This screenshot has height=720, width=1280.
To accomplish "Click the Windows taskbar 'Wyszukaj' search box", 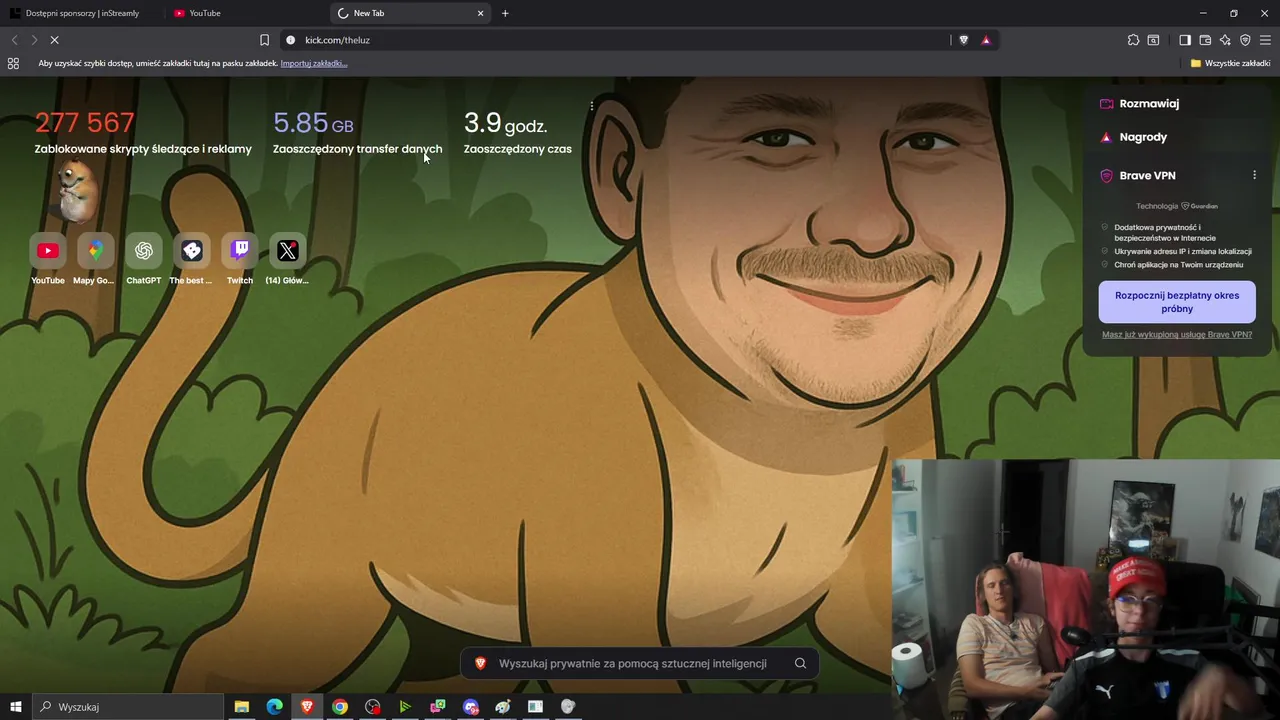I will (x=128, y=707).
